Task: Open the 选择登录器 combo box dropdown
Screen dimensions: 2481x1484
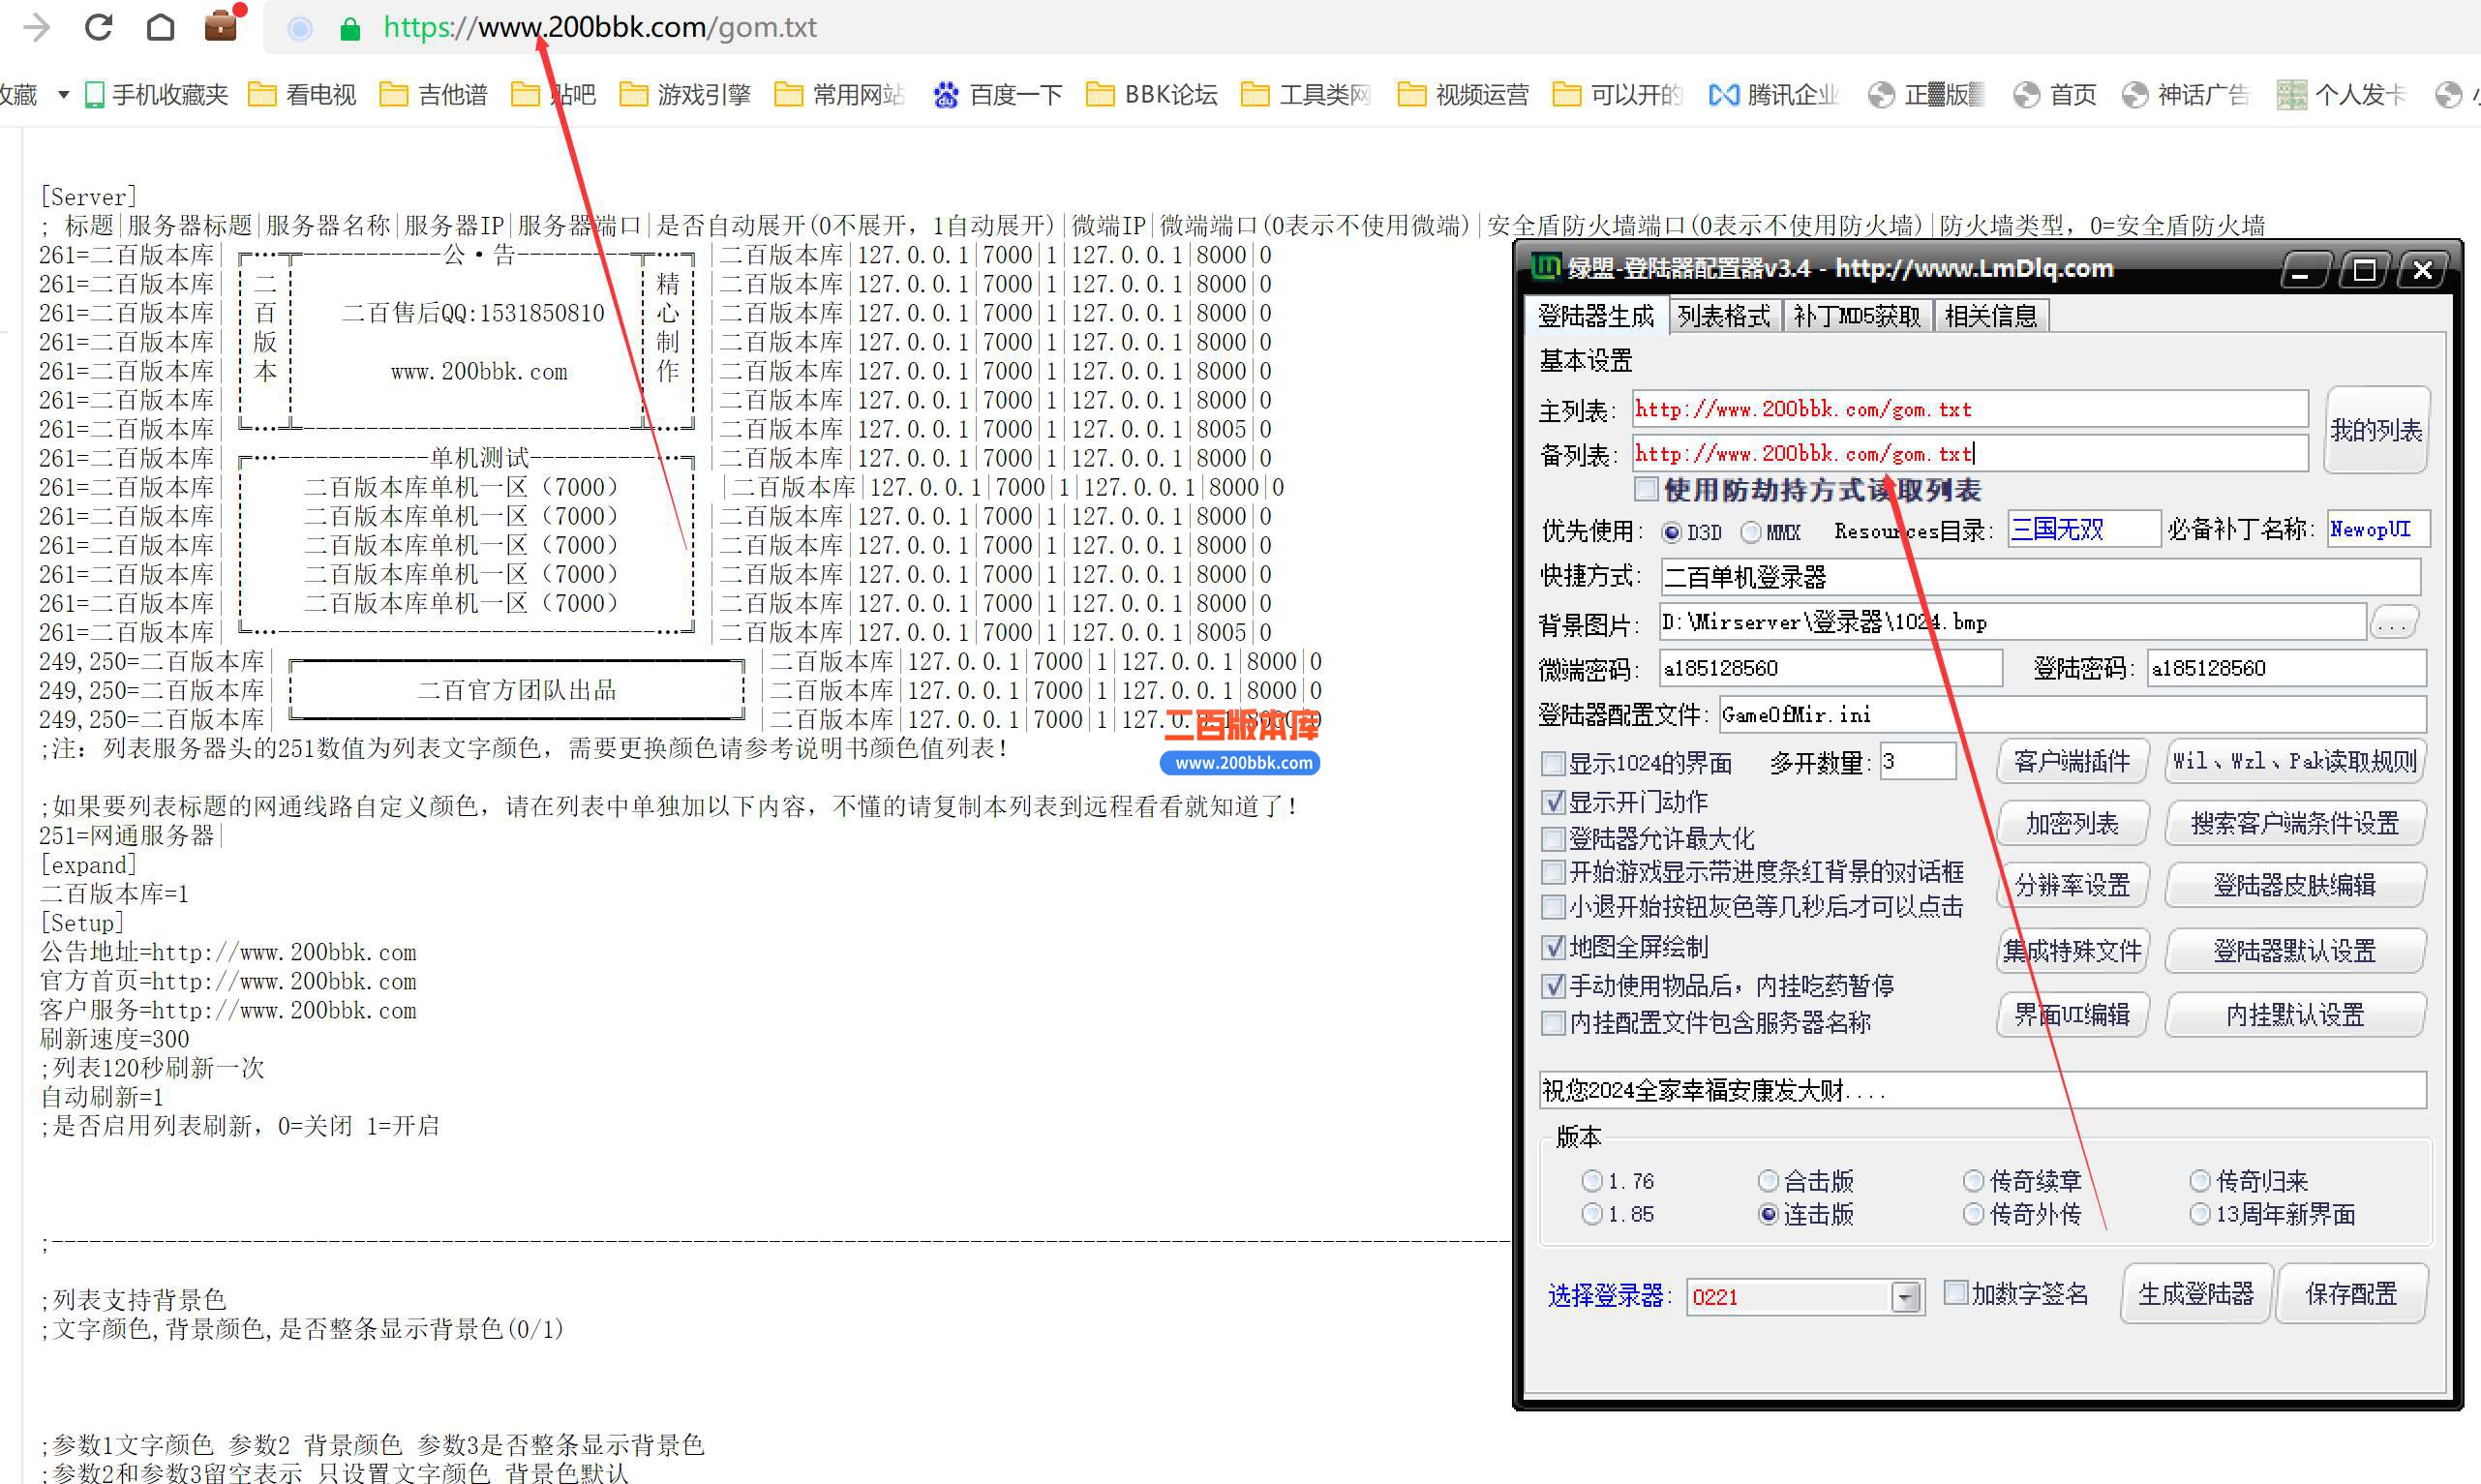Action: [1906, 1297]
